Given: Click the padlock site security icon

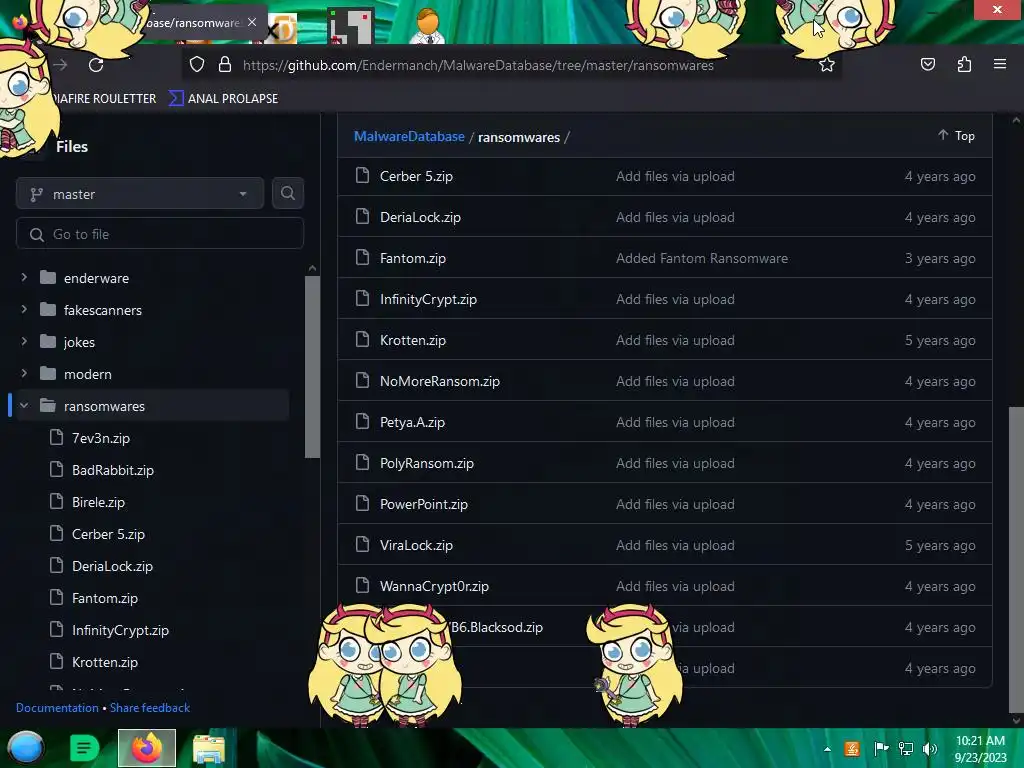Looking at the screenshot, I should pyautogui.click(x=225, y=65).
